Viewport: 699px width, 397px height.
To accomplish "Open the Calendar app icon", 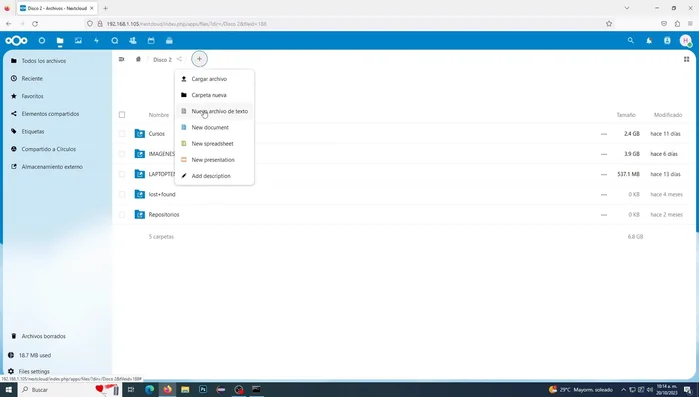I will click(x=151, y=41).
